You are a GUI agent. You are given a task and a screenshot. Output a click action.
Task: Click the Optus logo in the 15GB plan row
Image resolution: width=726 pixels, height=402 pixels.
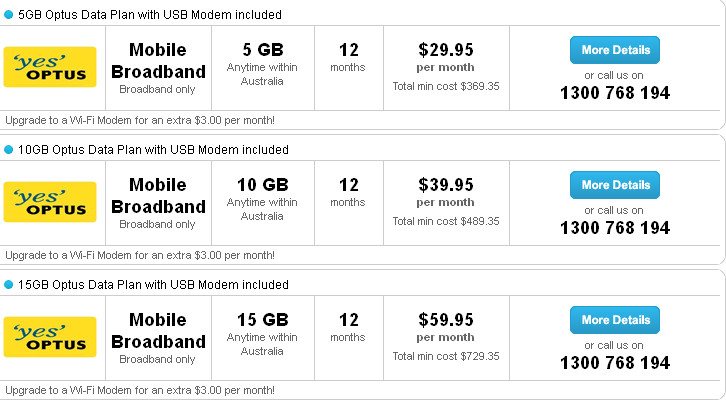(x=50, y=337)
